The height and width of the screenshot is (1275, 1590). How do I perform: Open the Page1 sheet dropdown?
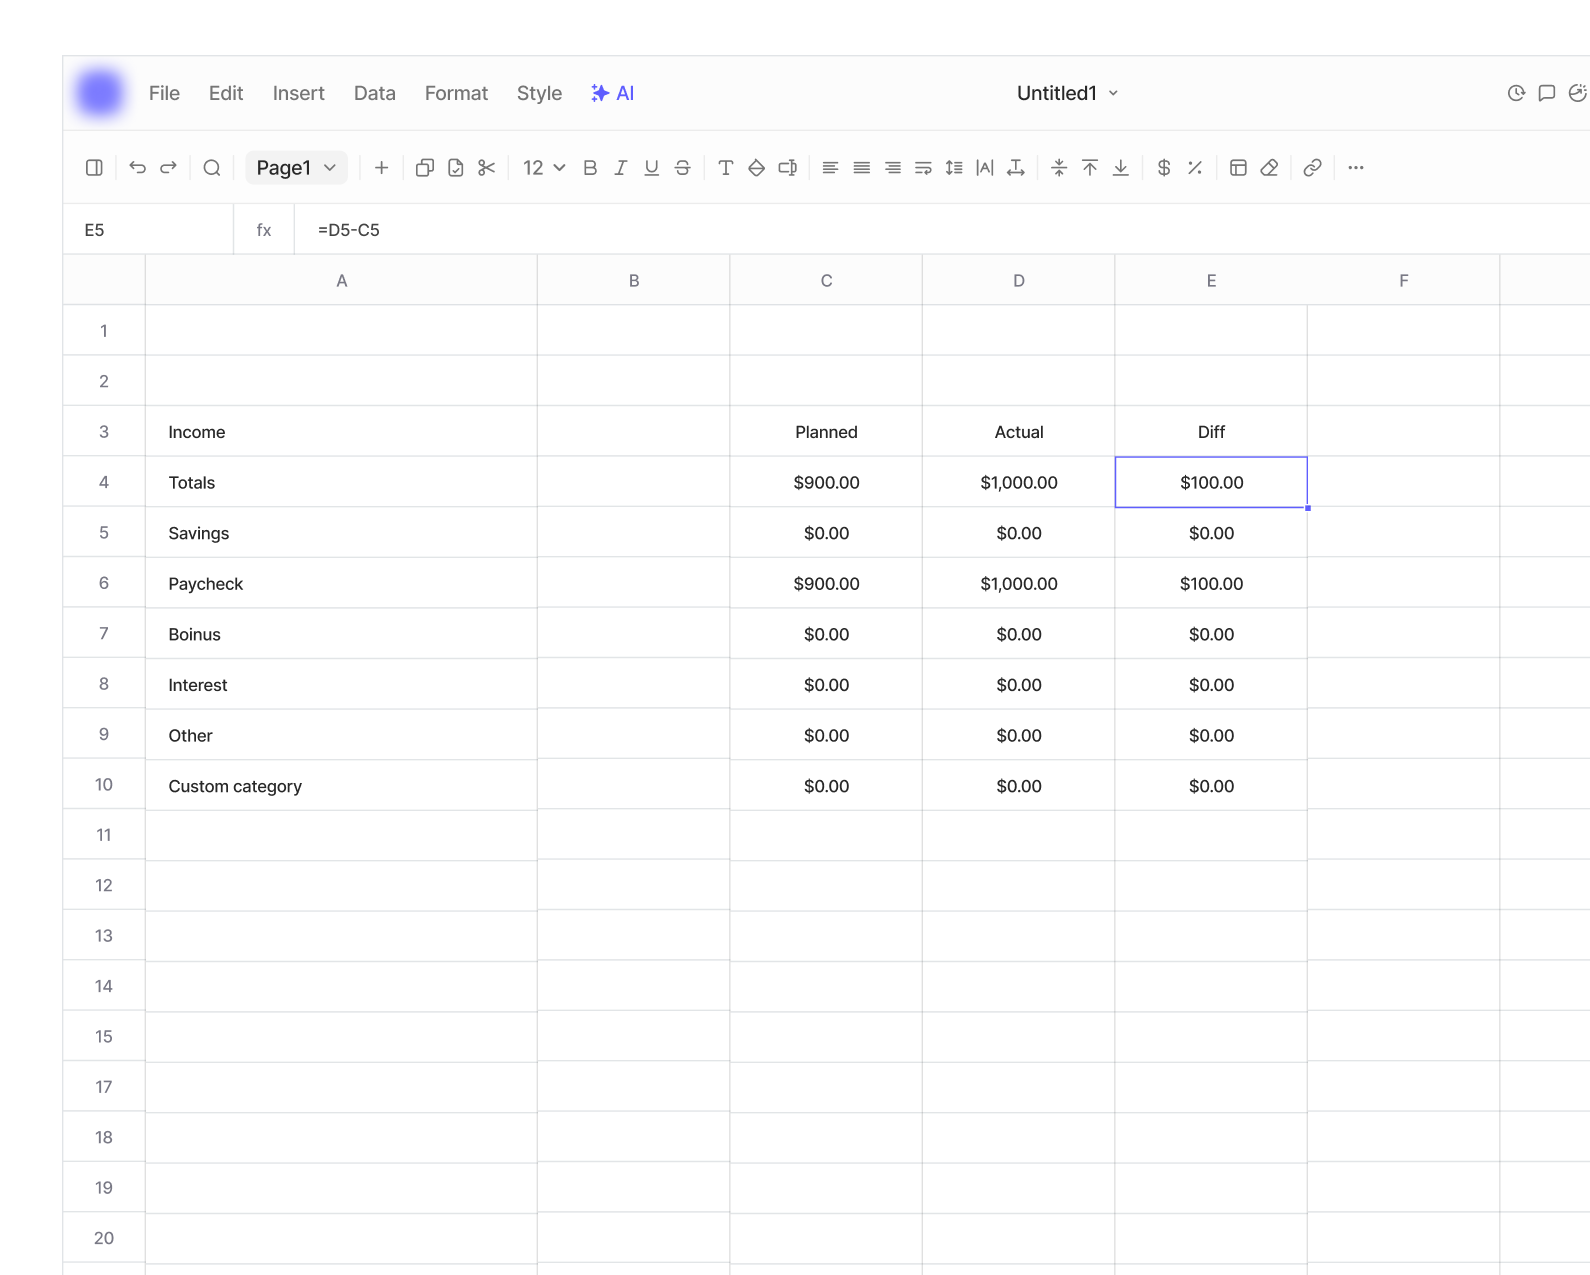click(x=296, y=168)
